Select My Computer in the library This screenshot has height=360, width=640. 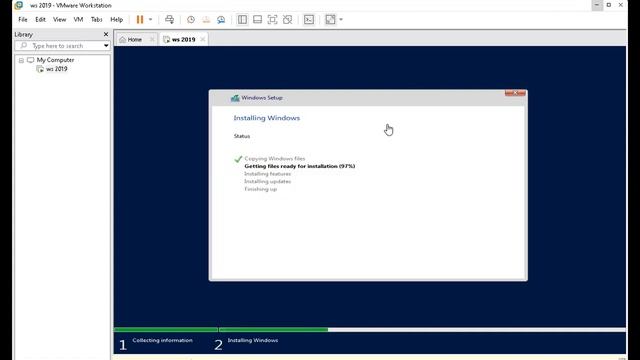[x=55, y=60]
